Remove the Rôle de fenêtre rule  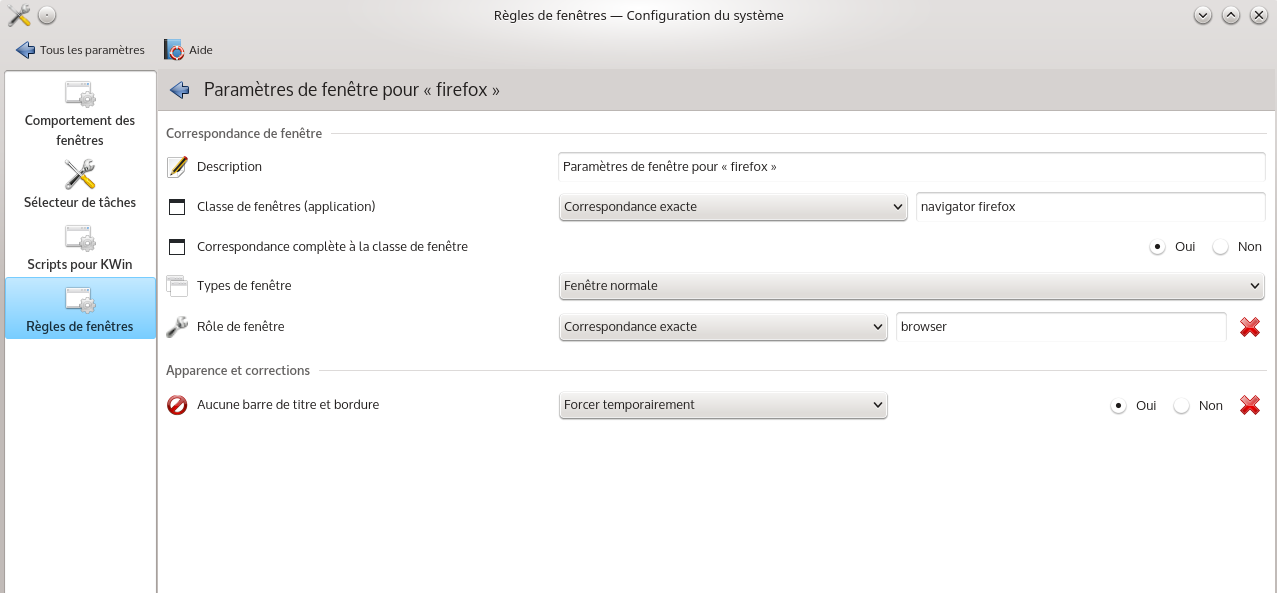click(x=1250, y=327)
